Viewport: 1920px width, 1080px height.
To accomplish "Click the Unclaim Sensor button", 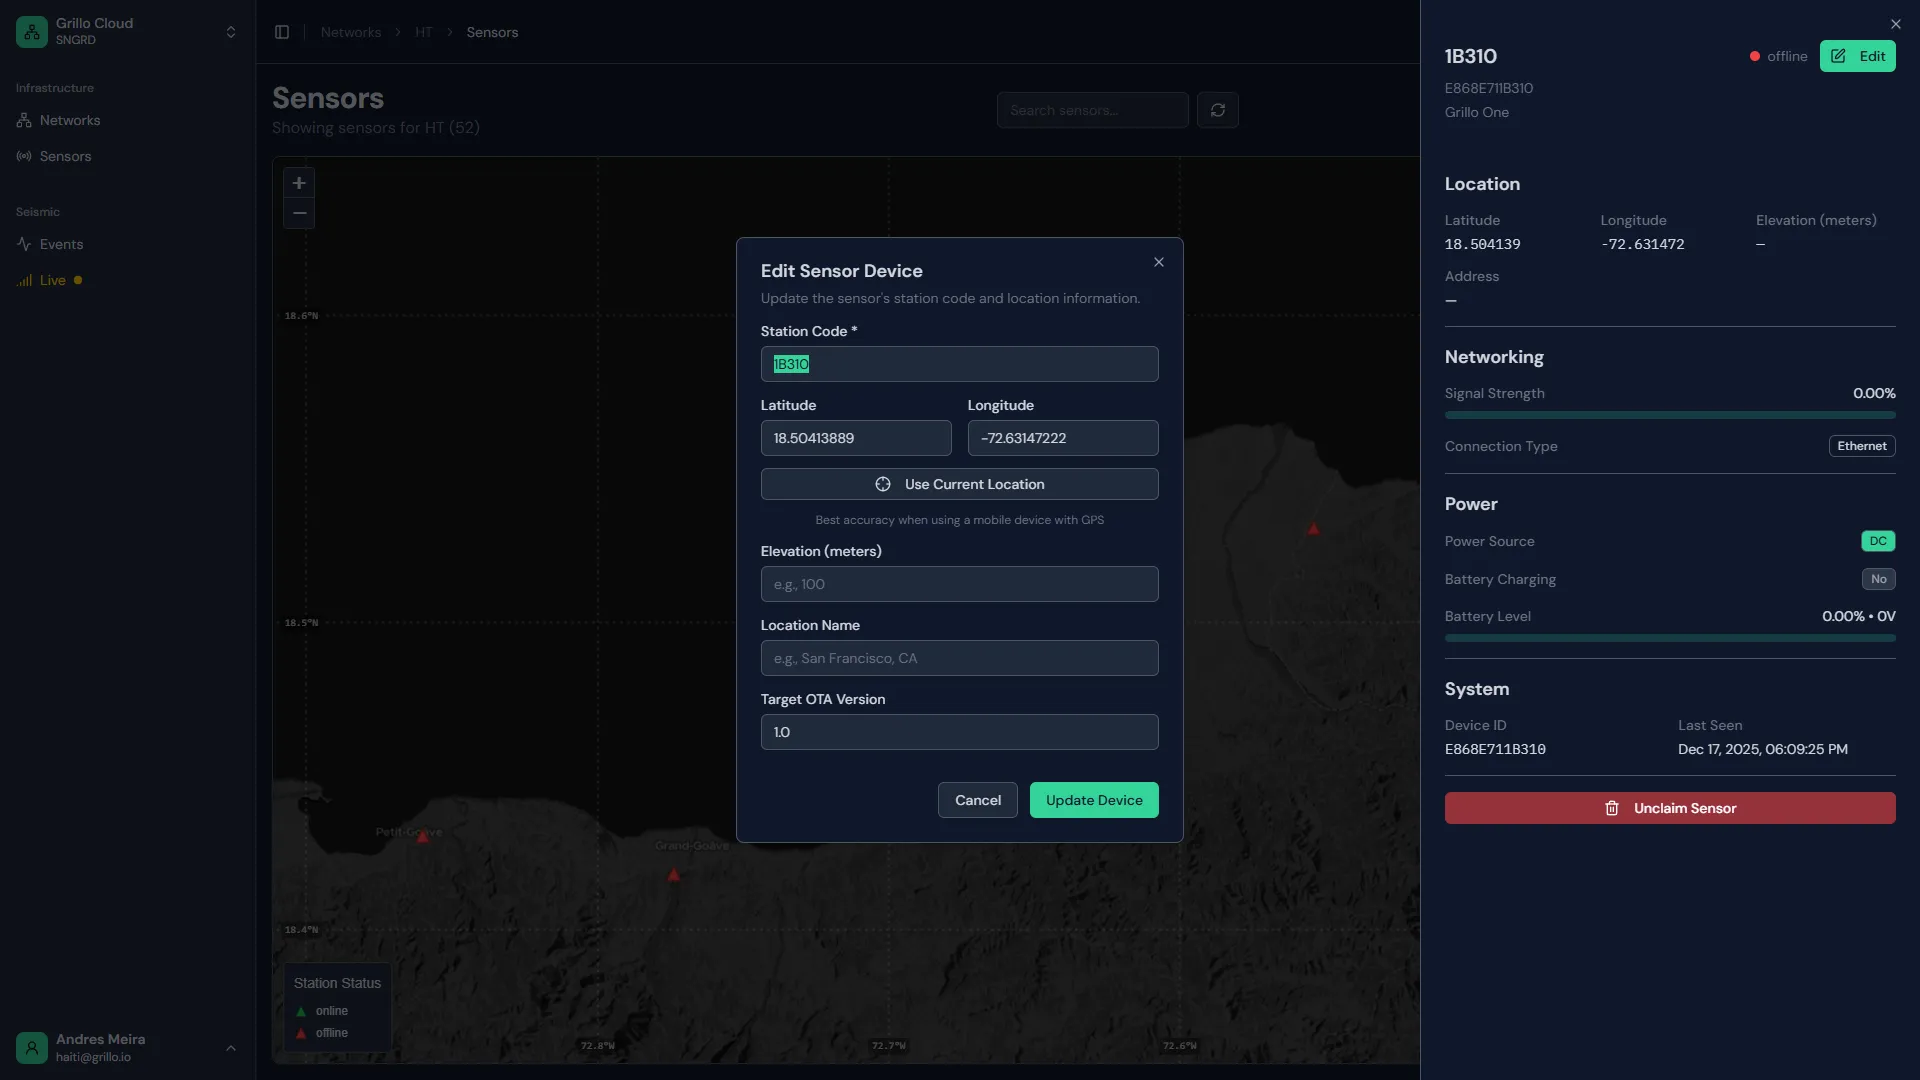I will (x=1669, y=808).
